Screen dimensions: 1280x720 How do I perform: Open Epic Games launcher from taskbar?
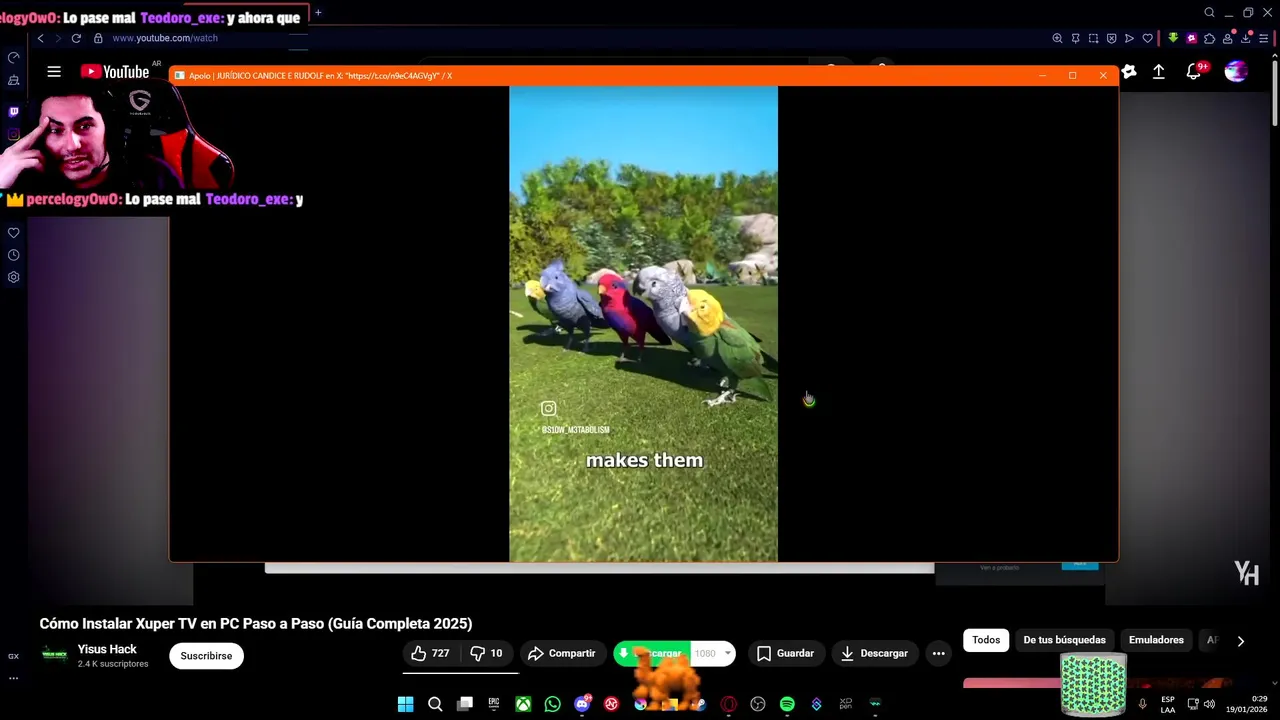[x=494, y=704]
